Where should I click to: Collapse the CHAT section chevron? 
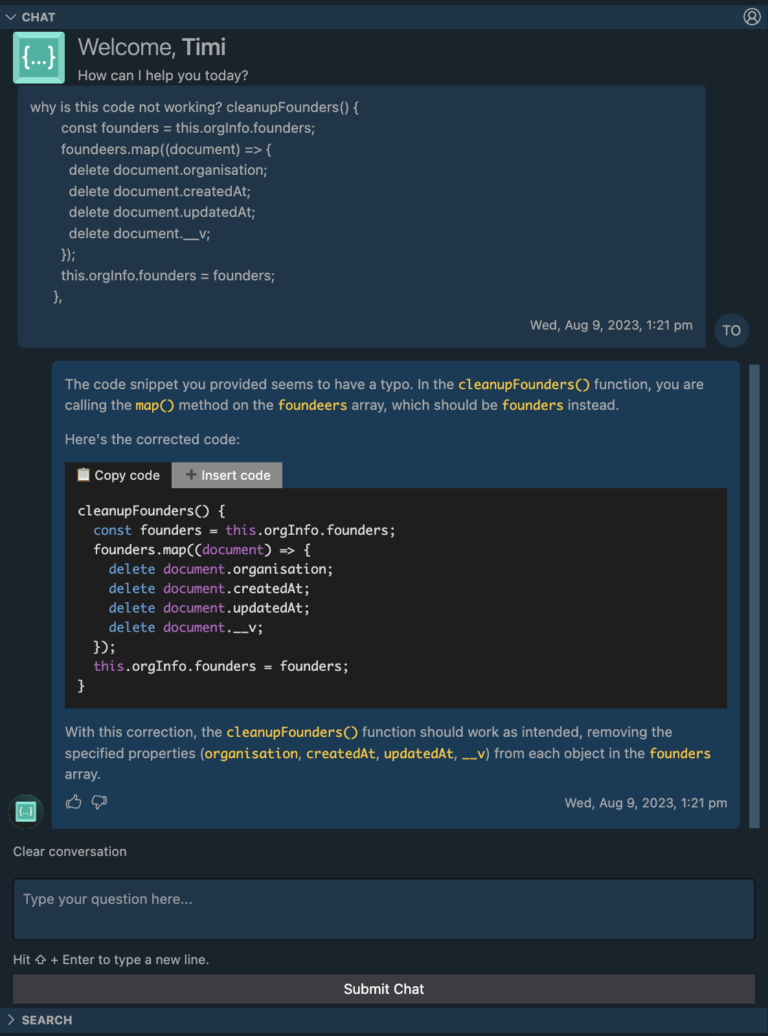pyautogui.click(x=11, y=17)
